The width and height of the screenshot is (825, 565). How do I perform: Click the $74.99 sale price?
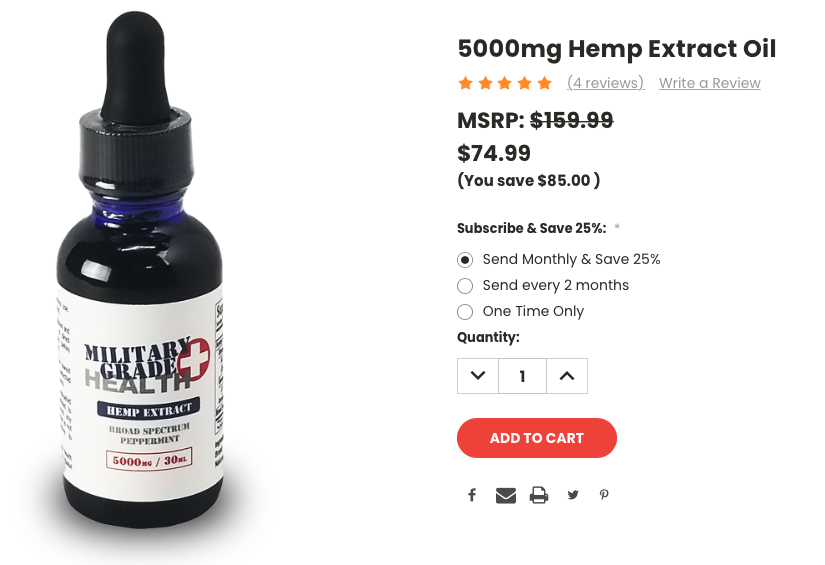(494, 153)
